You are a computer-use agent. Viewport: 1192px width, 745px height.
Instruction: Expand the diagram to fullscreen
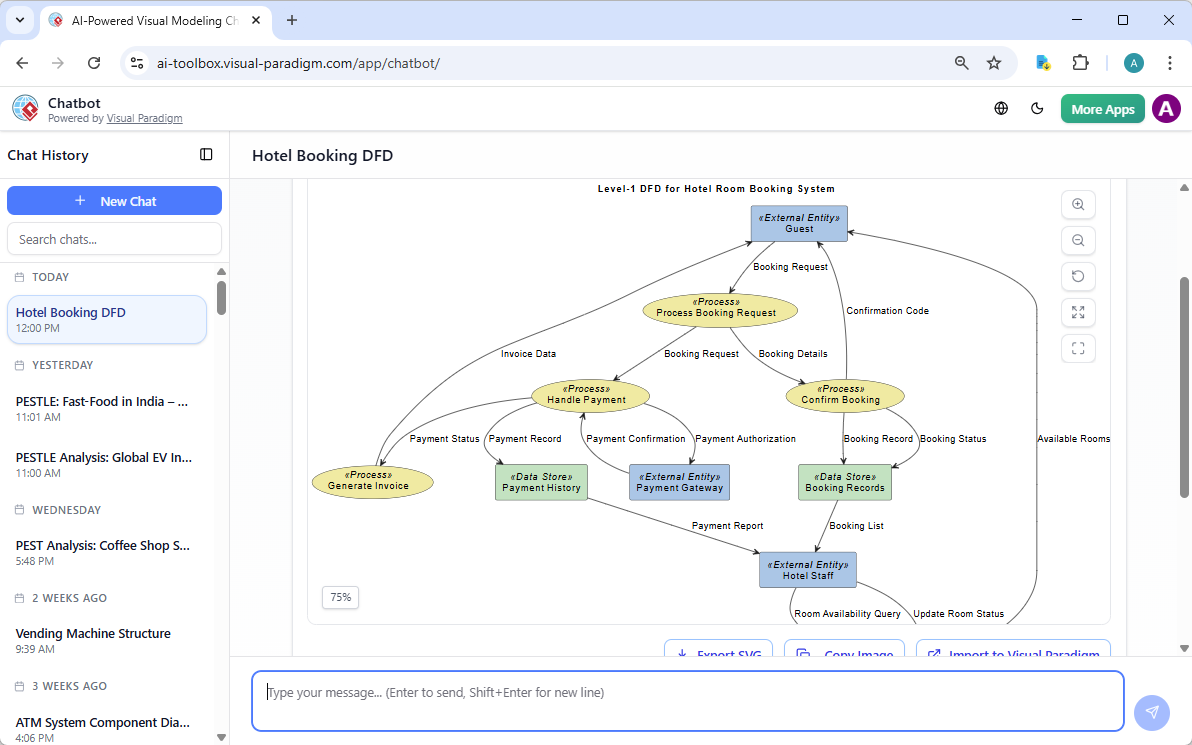(1078, 312)
